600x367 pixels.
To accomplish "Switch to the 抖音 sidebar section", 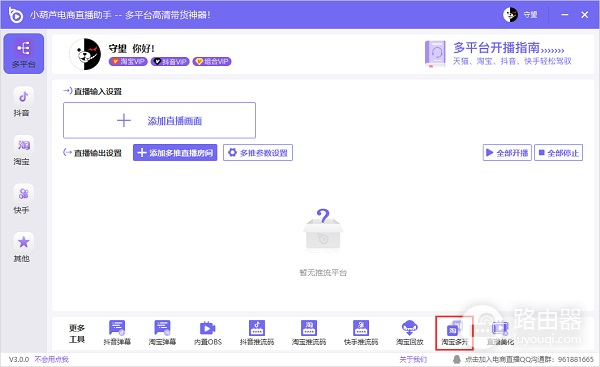I will tap(23, 102).
